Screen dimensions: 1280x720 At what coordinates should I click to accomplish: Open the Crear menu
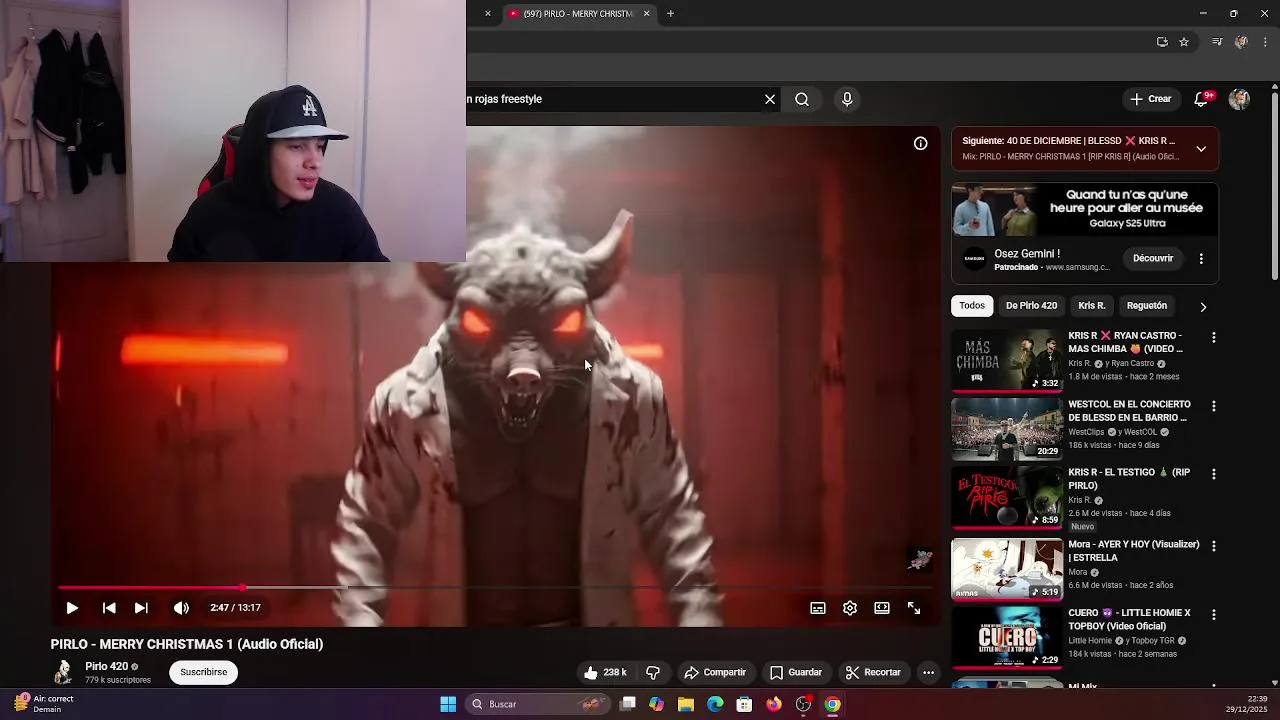1151,99
